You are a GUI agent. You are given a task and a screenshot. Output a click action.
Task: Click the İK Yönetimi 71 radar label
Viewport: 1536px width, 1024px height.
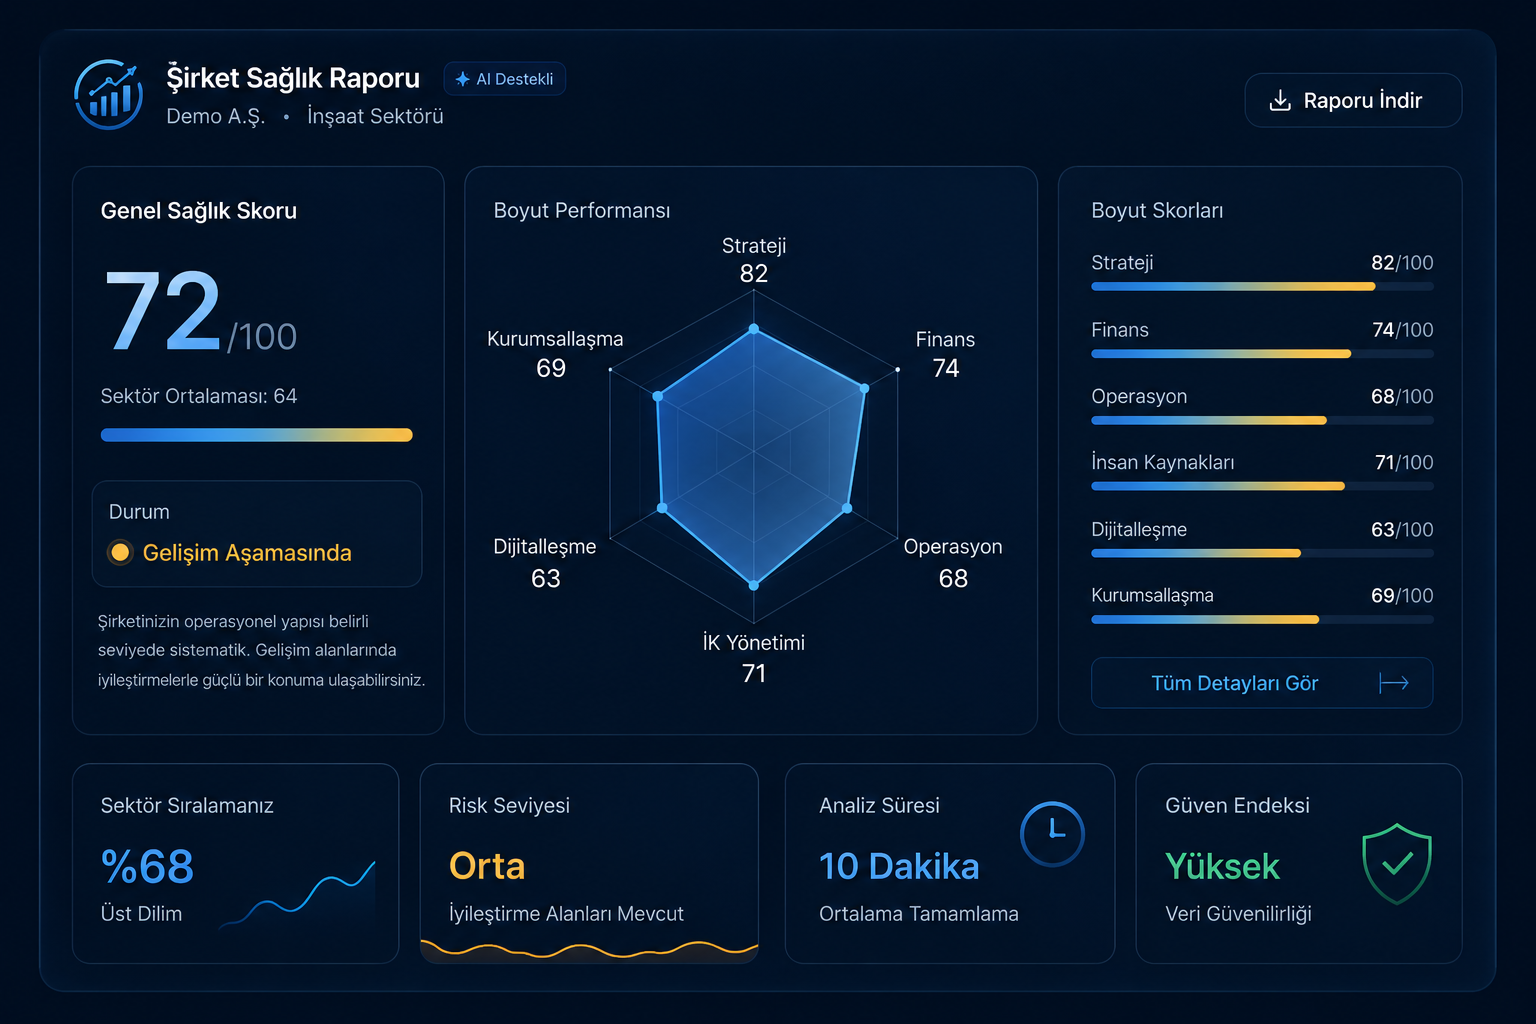(754, 658)
